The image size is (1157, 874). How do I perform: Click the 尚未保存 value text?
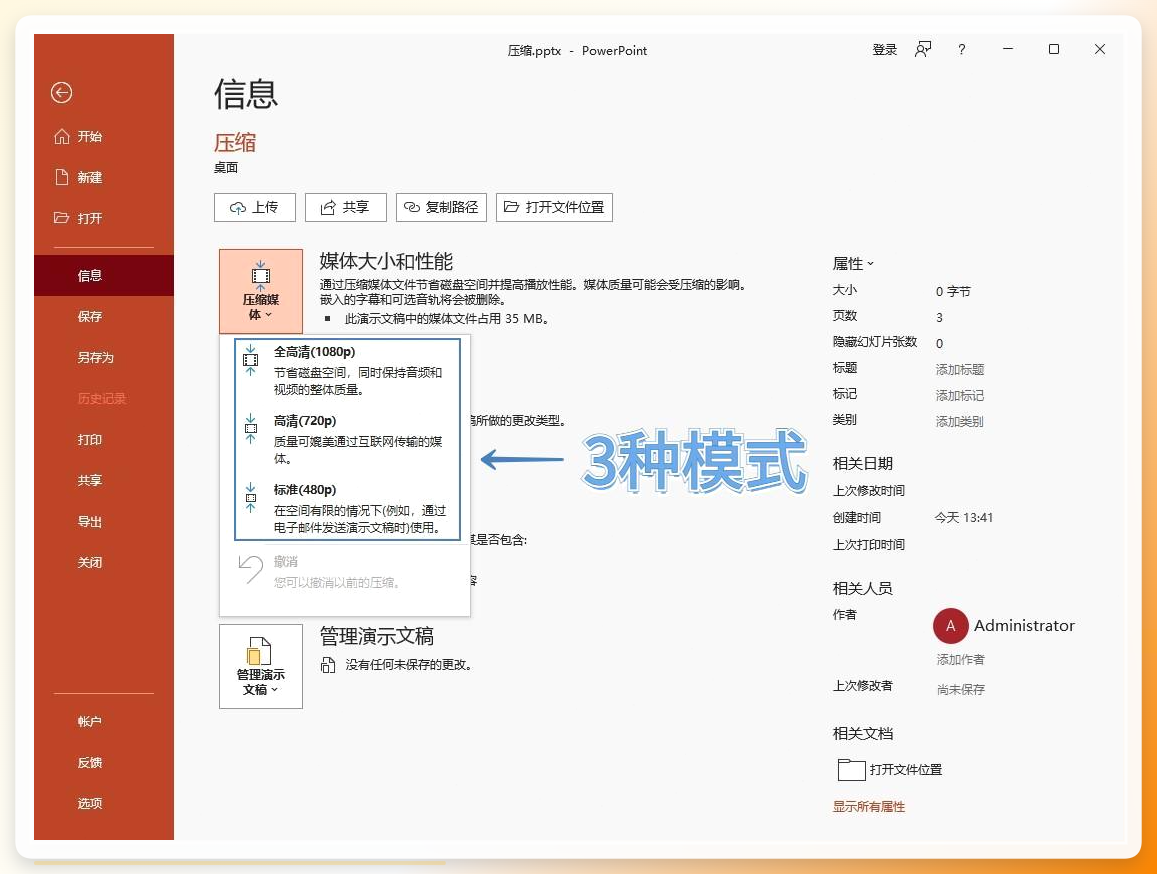(x=961, y=689)
